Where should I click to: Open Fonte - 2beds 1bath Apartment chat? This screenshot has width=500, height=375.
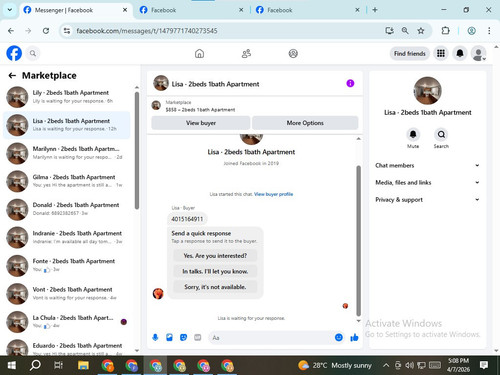pyautogui.click(x=67, y=265)
